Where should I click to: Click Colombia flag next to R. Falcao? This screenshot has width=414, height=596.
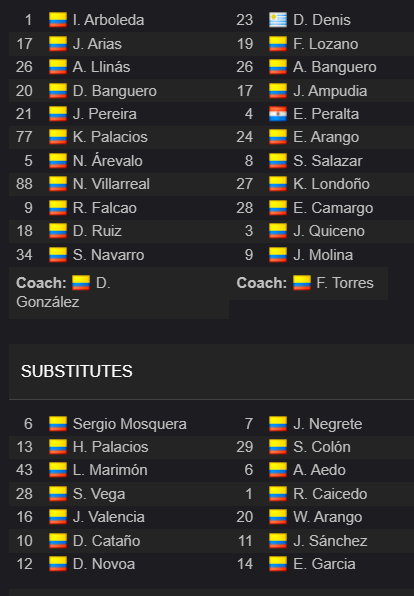(58, 208)
